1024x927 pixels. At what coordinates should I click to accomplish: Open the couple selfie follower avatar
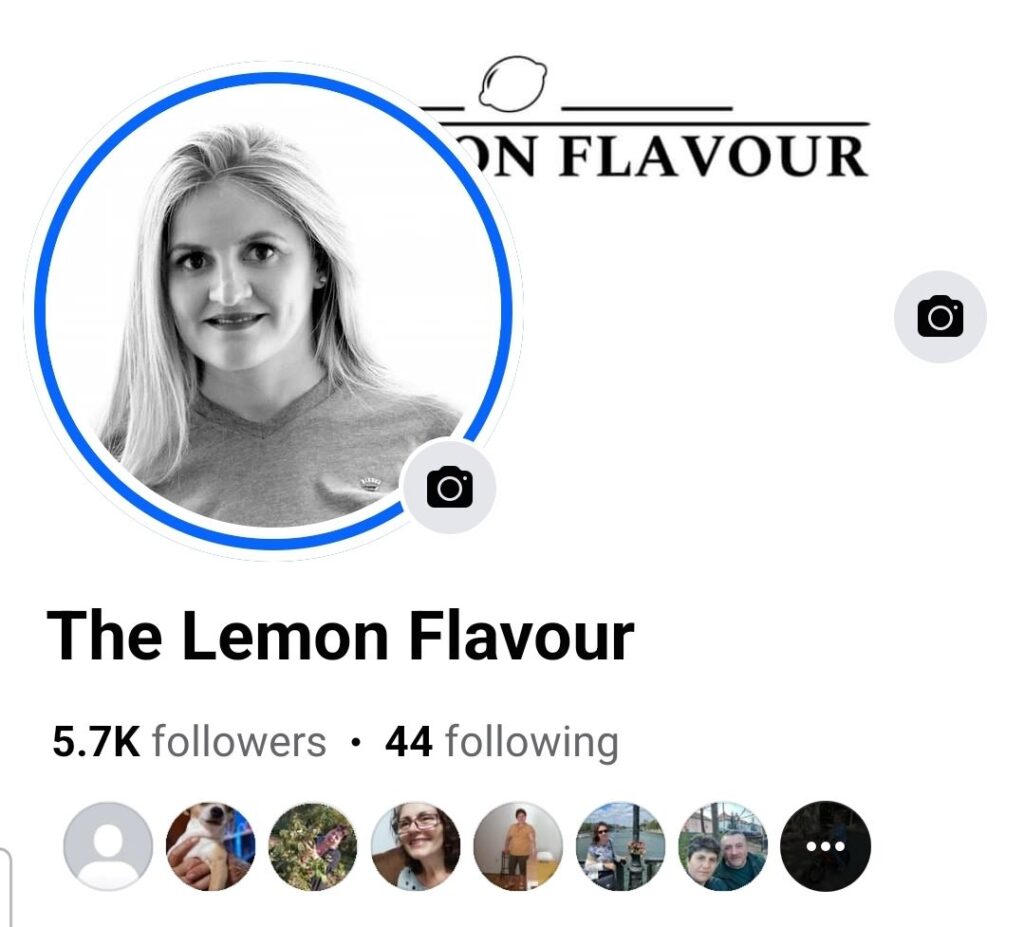pos(723,846)
